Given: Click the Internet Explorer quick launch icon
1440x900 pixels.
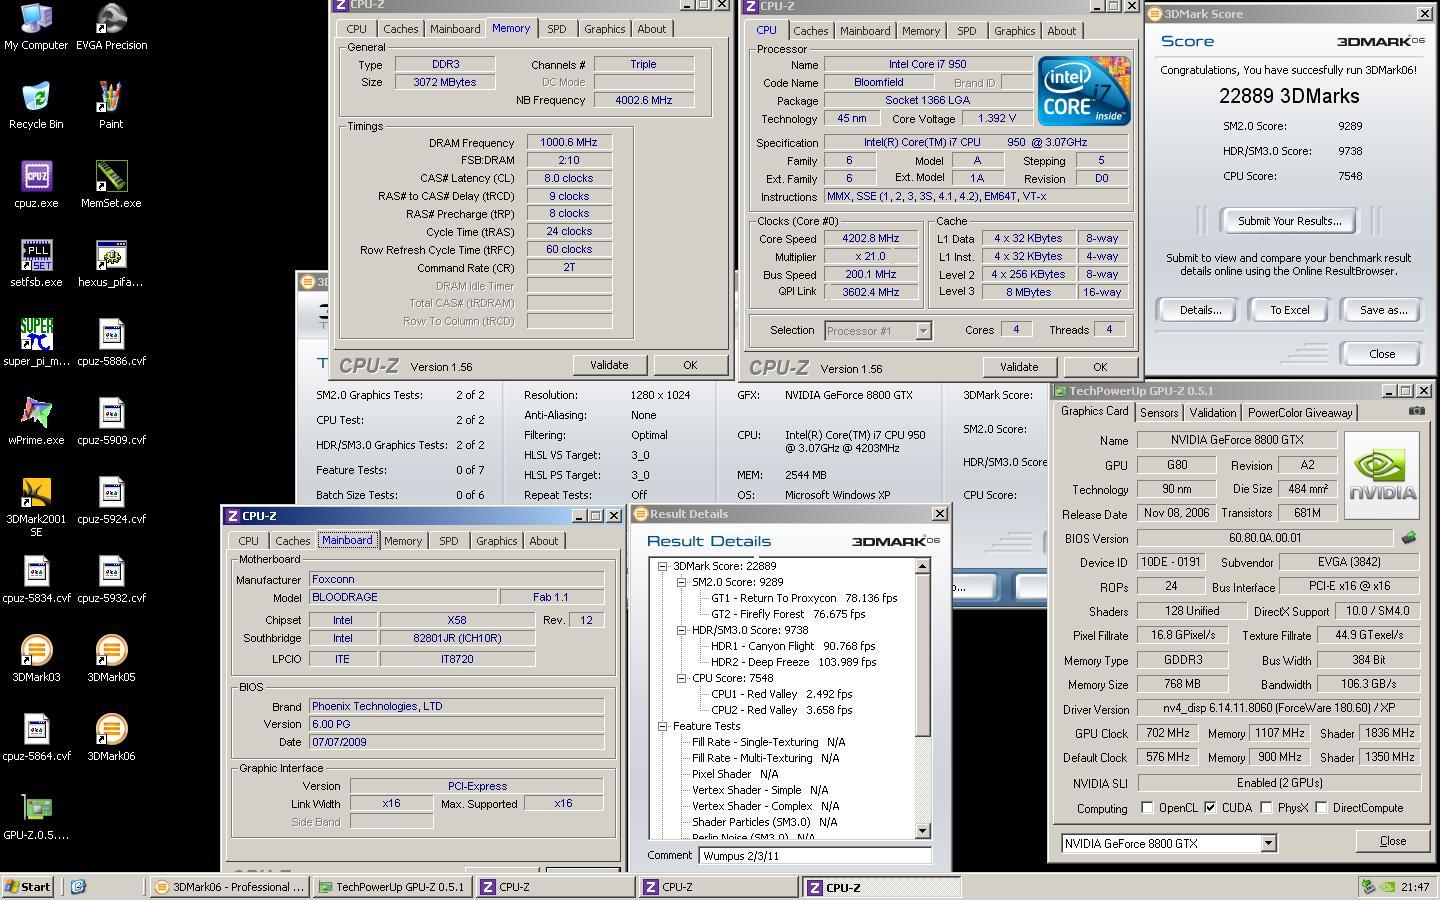Looking at the screenshot, I should pyautogui.click(x=78, y=886).
